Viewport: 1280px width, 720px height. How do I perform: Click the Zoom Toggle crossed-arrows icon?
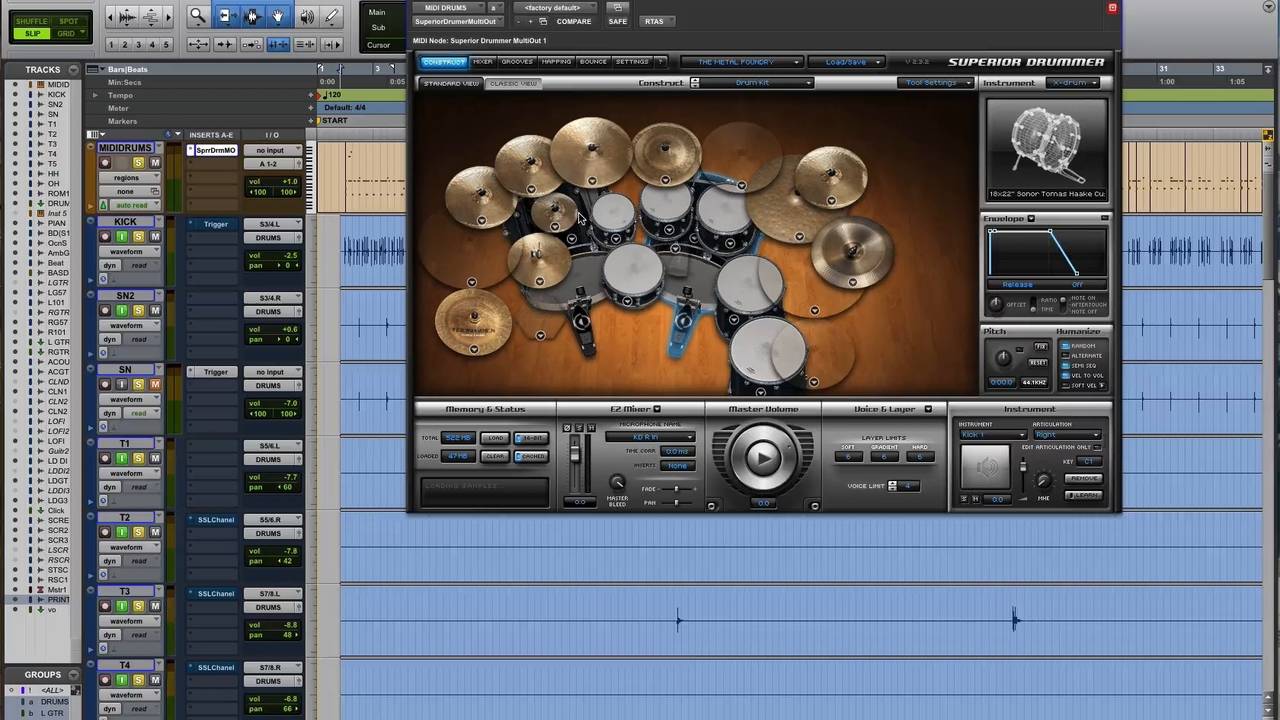pos(198,45)
